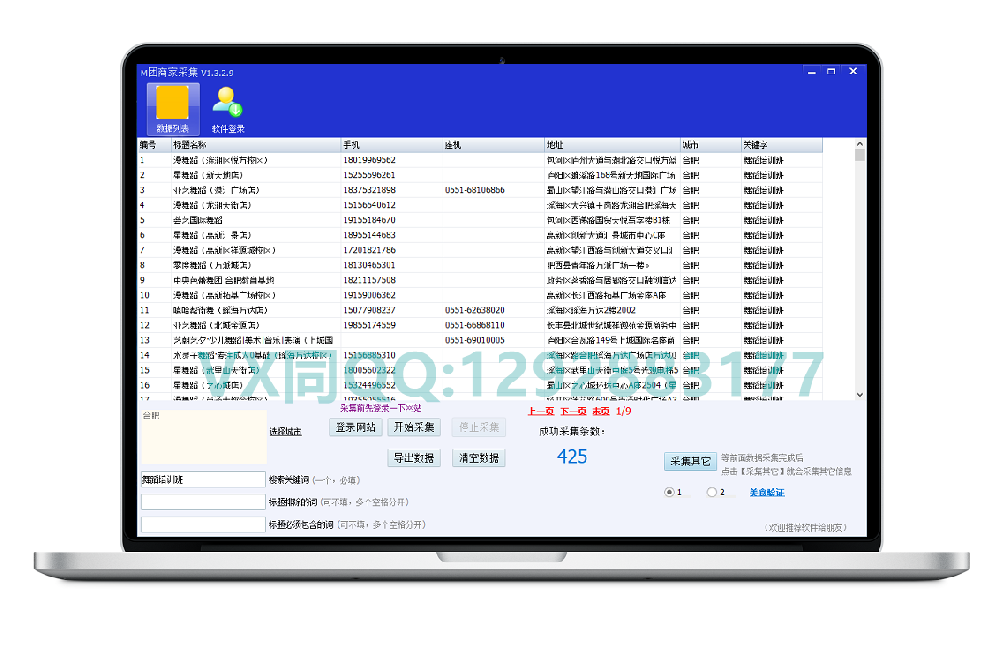Click the mobile number in row 9
1000x667 pixels.
(x=369, y=280)
